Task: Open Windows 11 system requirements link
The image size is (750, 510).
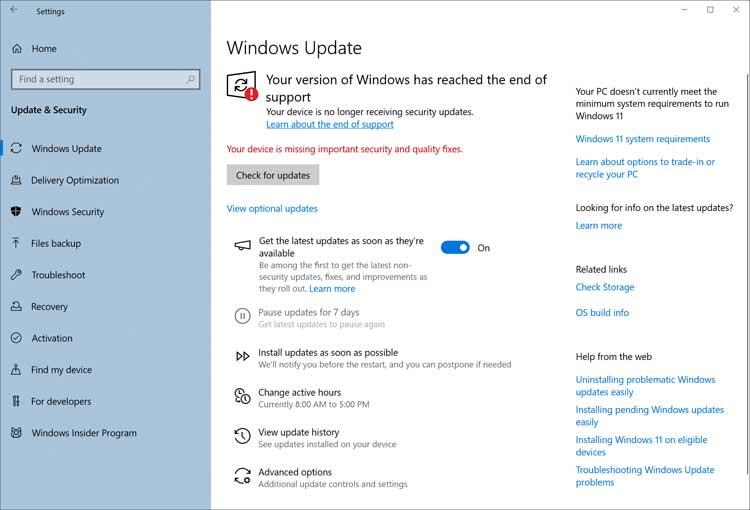Action: pos(642,139)
